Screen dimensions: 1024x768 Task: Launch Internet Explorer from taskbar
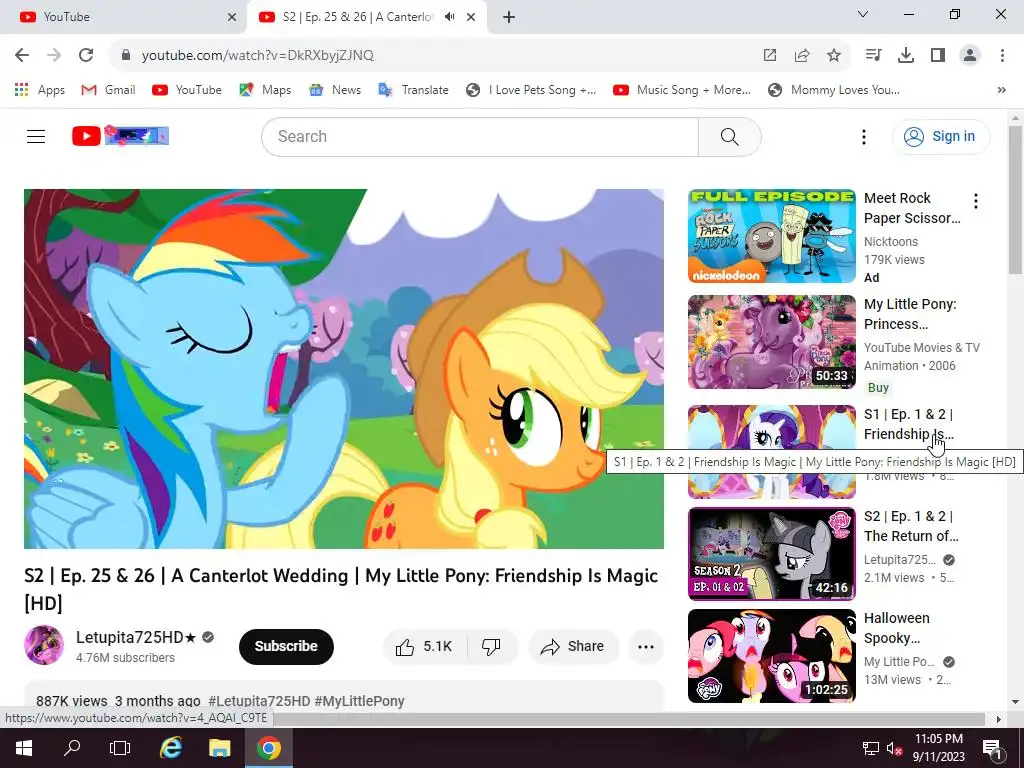coord(171,748)
